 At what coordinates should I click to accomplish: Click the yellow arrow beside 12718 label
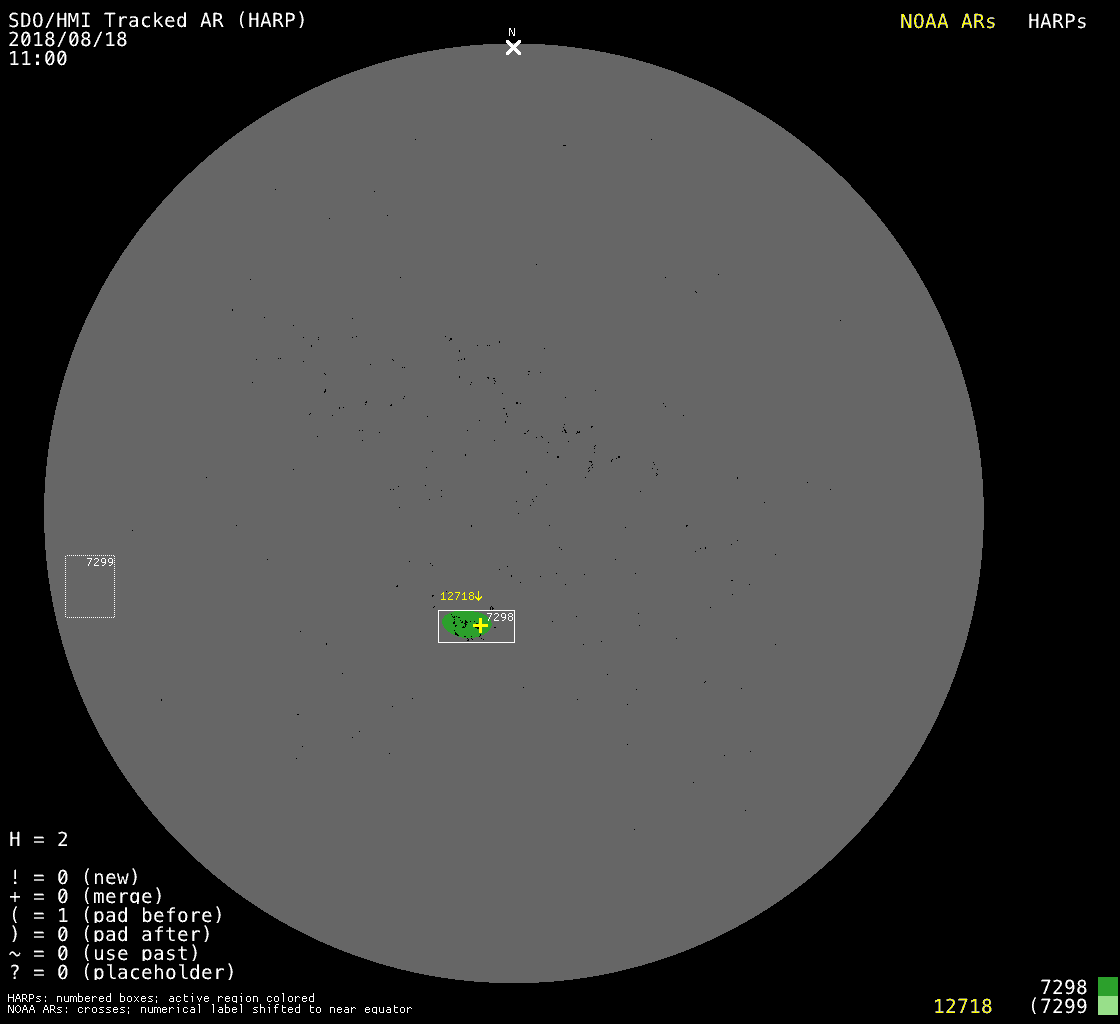click(479, 596)
